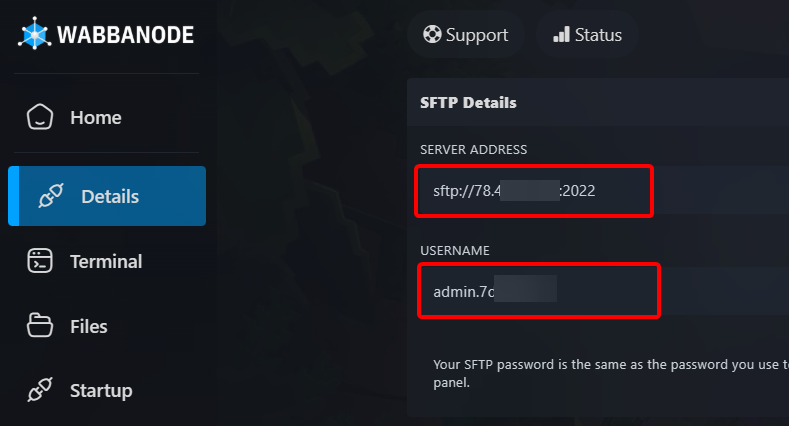The height and width of the screenshot is (426, 789).
Task: Click the Status bar-chart icon
Action: [x=561, y=35]
